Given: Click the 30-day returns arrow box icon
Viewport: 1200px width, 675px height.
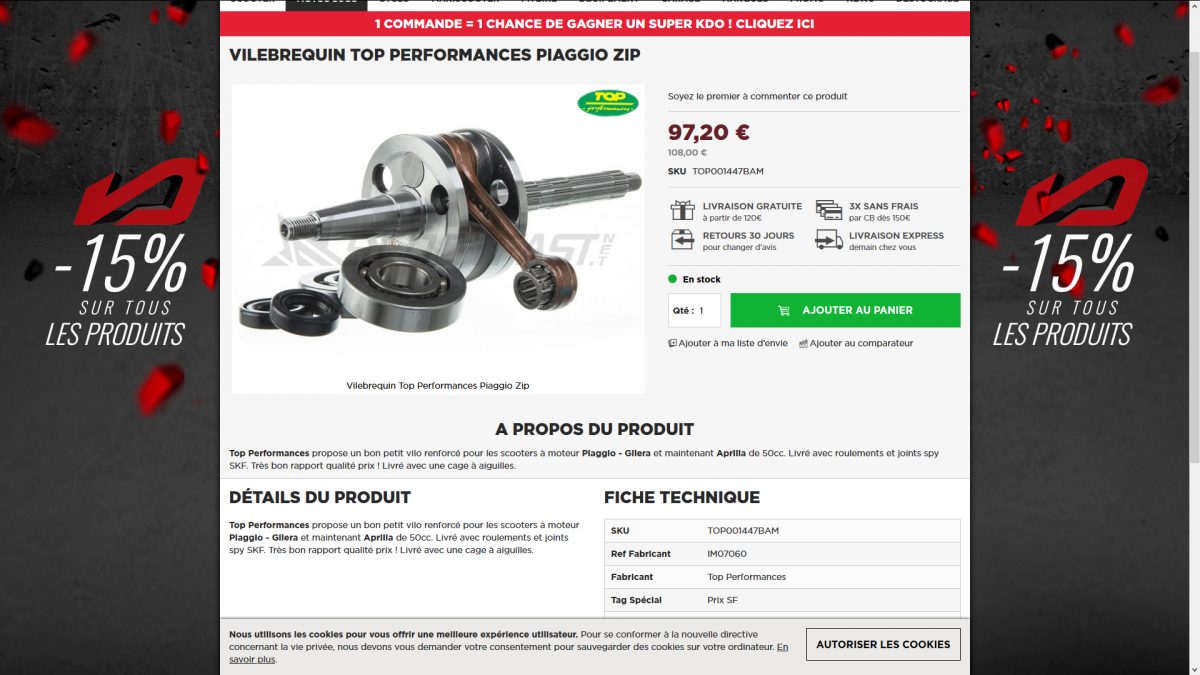Looking at the screenshot, I should click(683, 239).
